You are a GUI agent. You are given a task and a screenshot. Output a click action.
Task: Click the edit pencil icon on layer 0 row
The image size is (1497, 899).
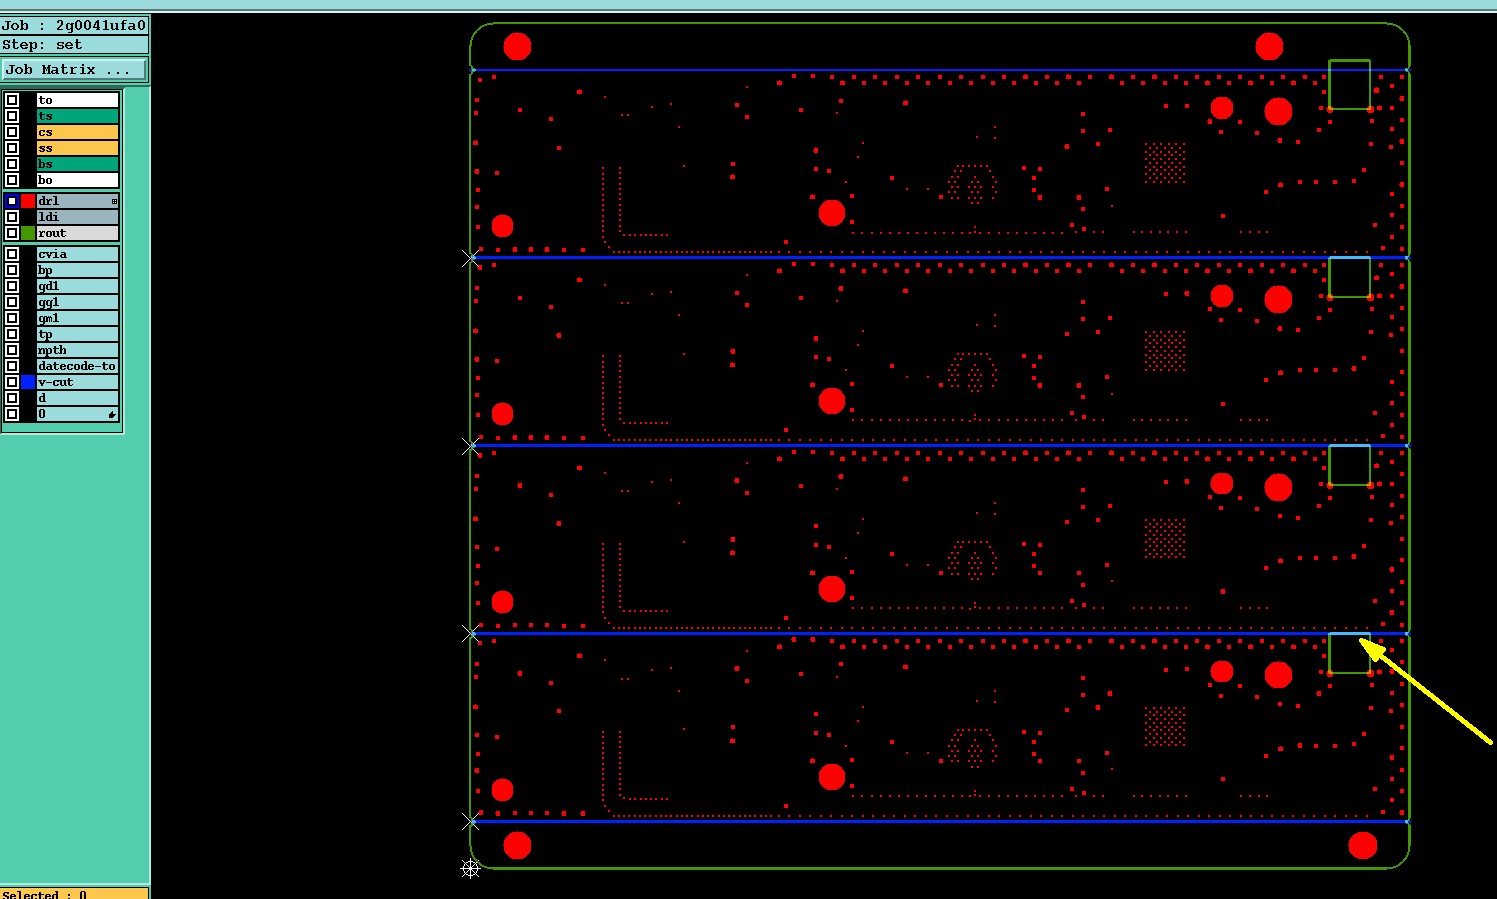[112, 414]
